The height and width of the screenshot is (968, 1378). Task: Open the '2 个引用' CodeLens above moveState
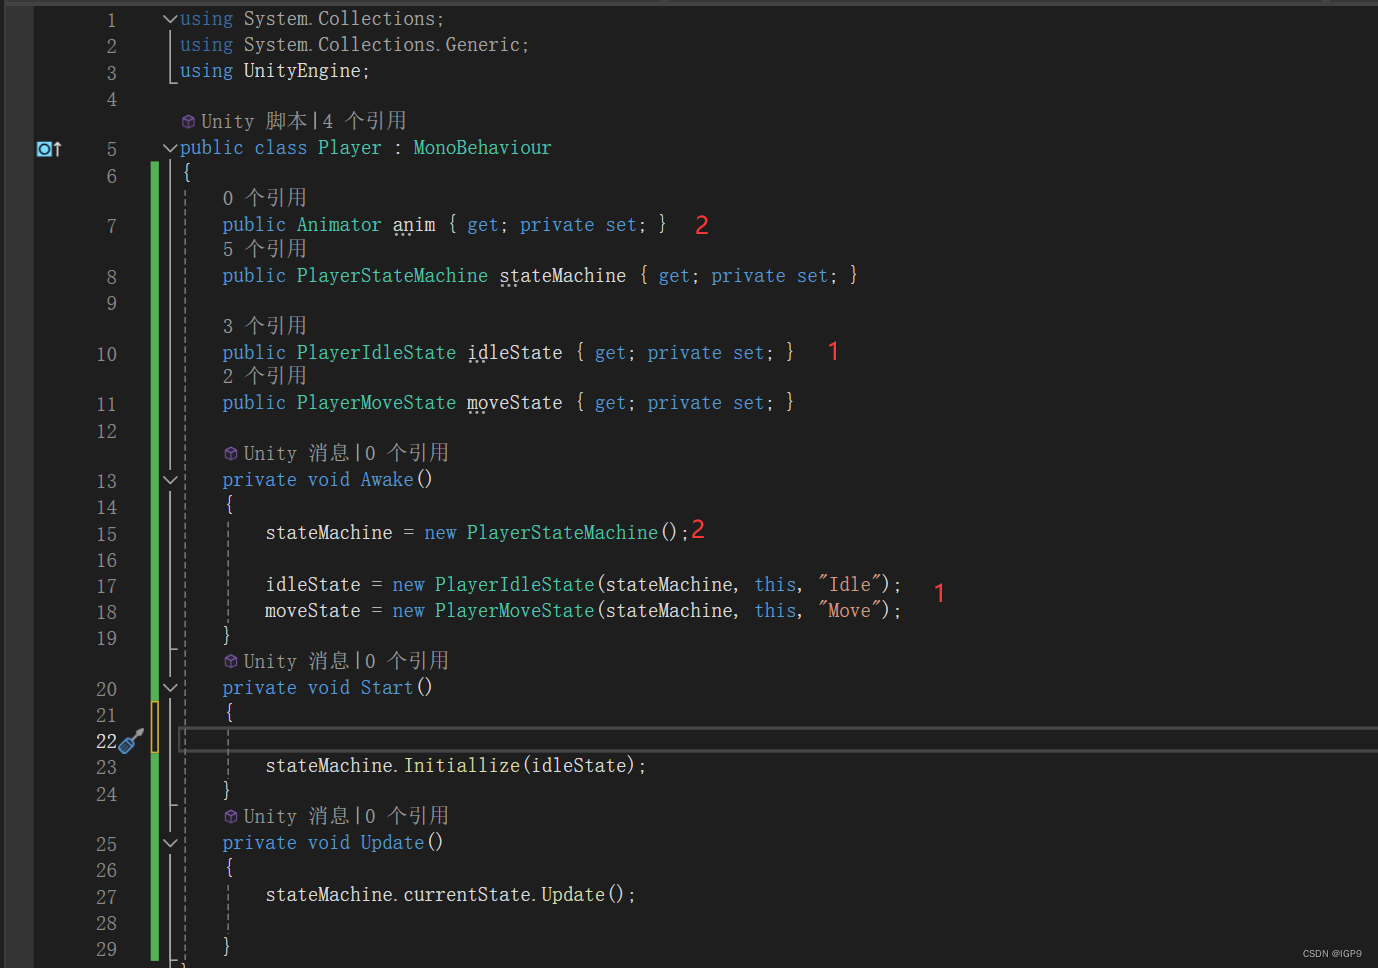[x=265, y=376]
